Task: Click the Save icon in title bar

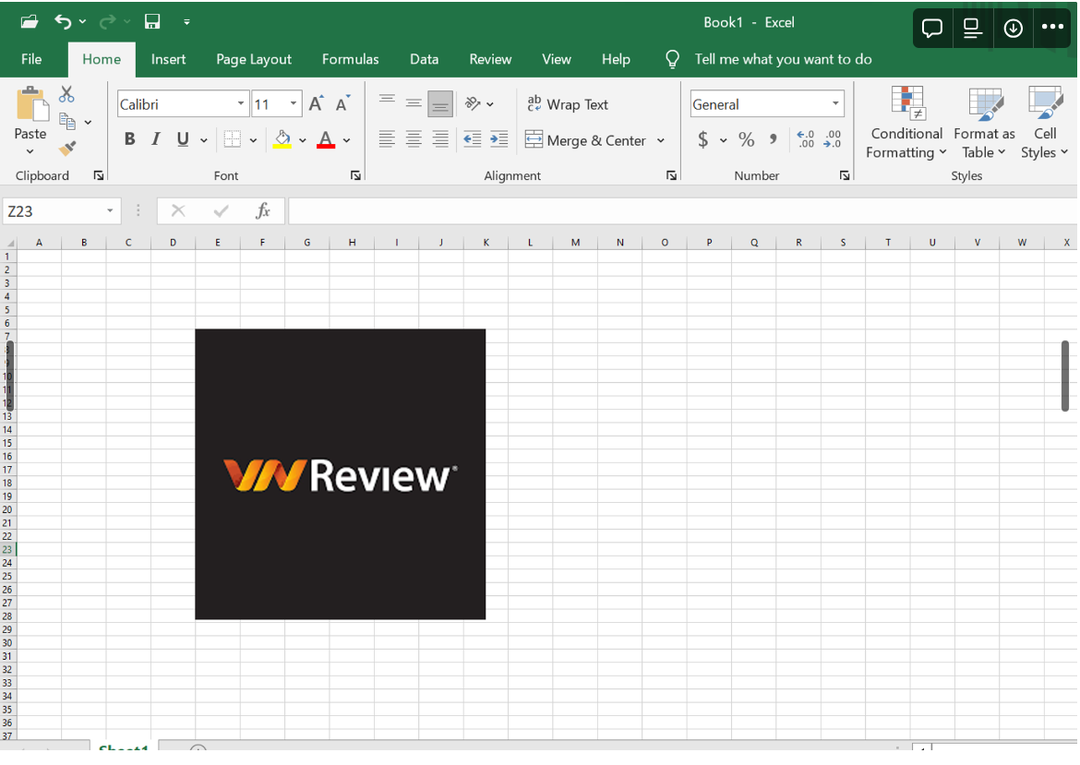Action: click(x=152, y=22)
